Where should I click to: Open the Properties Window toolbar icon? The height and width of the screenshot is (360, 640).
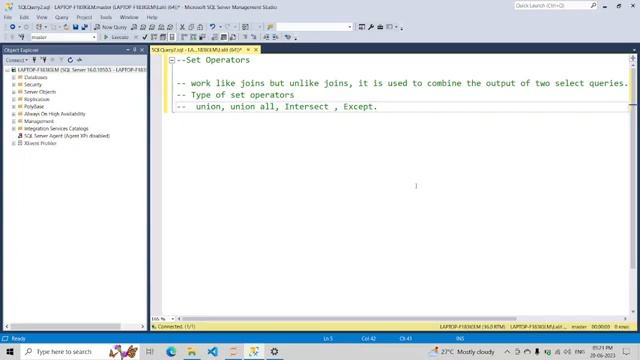tap(362, 27)
